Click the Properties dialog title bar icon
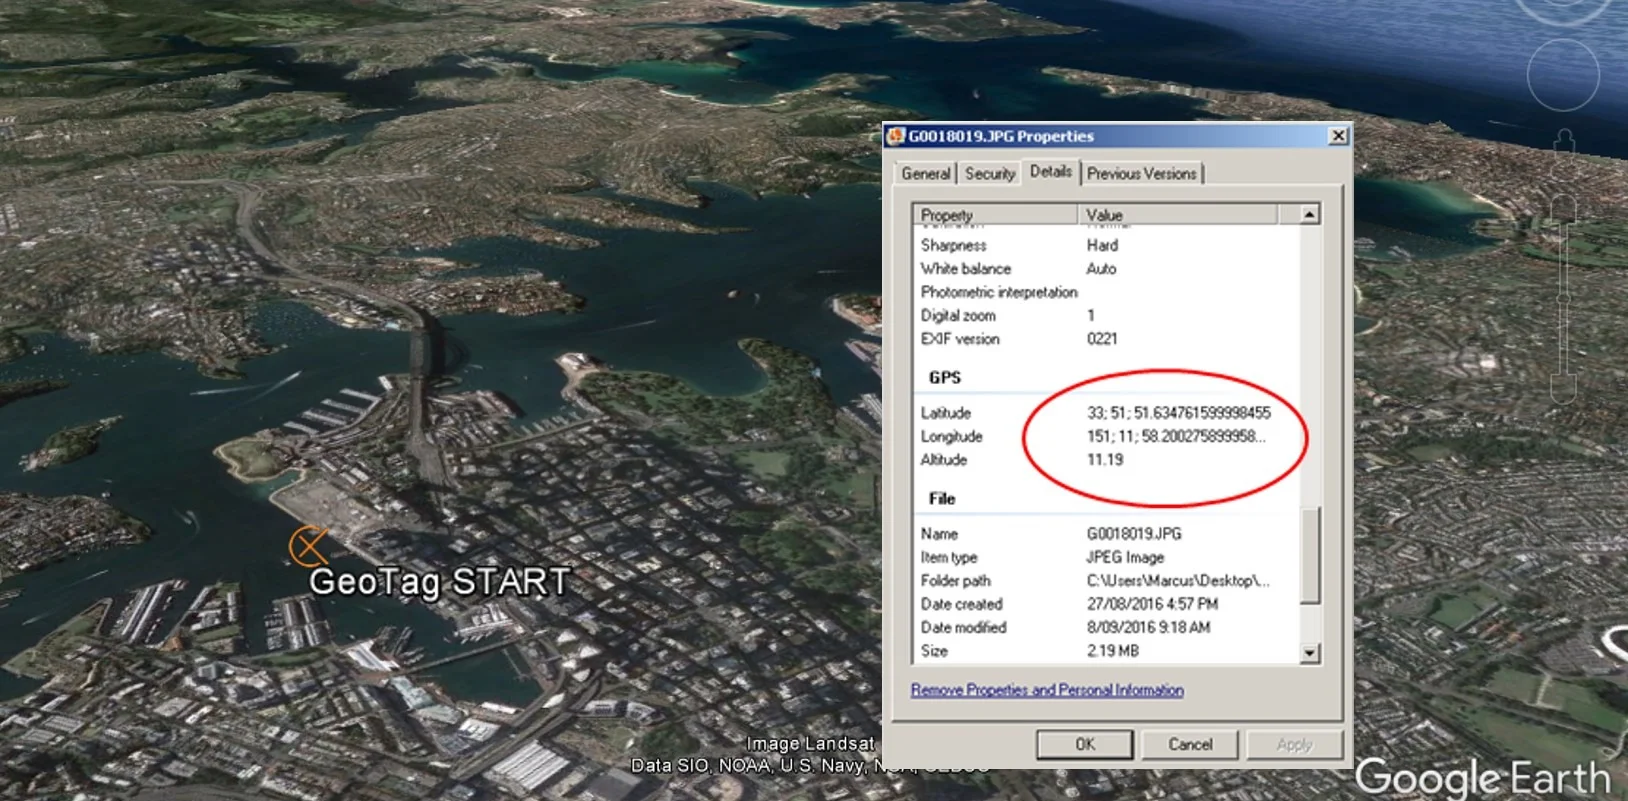The width and height of the screenshot is (1628, 801). [896, 136]
